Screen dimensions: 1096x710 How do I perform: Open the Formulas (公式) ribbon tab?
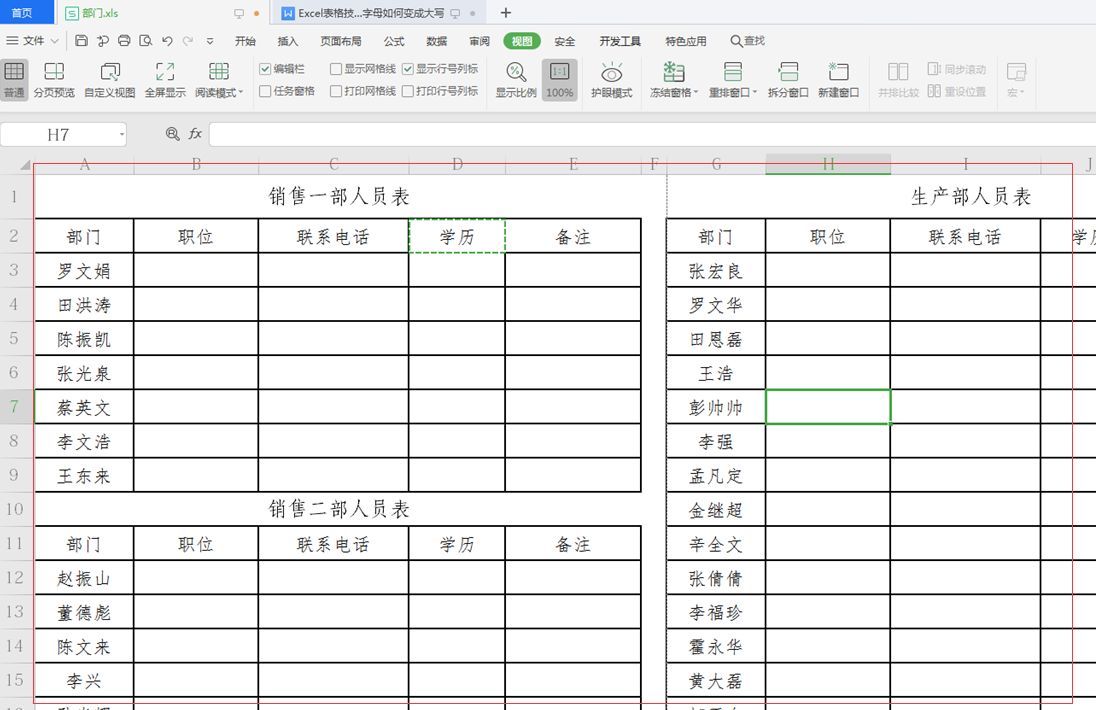394,41
